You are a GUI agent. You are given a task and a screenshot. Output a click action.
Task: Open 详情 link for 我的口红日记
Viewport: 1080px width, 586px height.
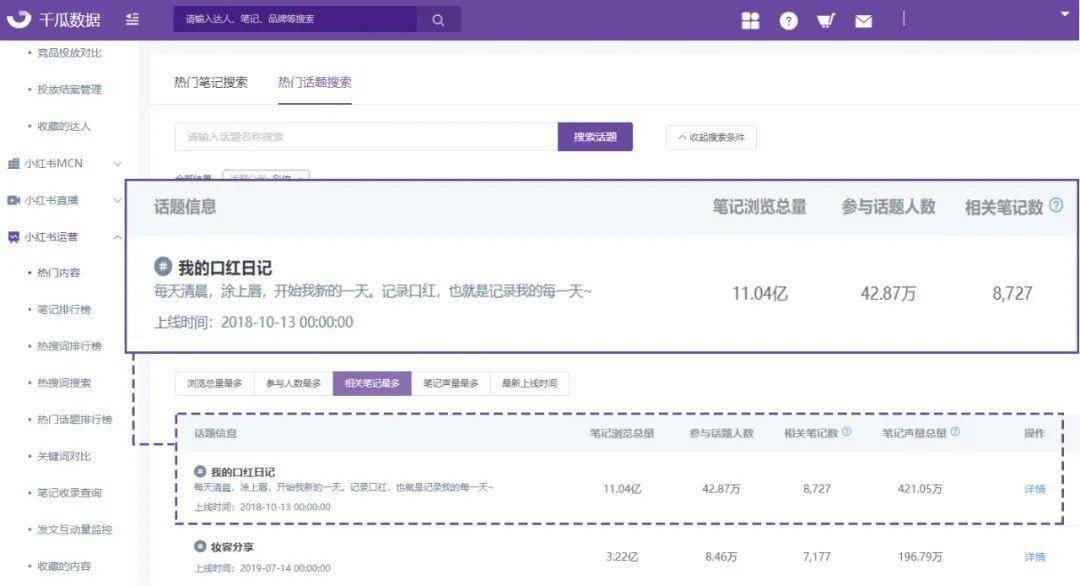coord(1034,489)
